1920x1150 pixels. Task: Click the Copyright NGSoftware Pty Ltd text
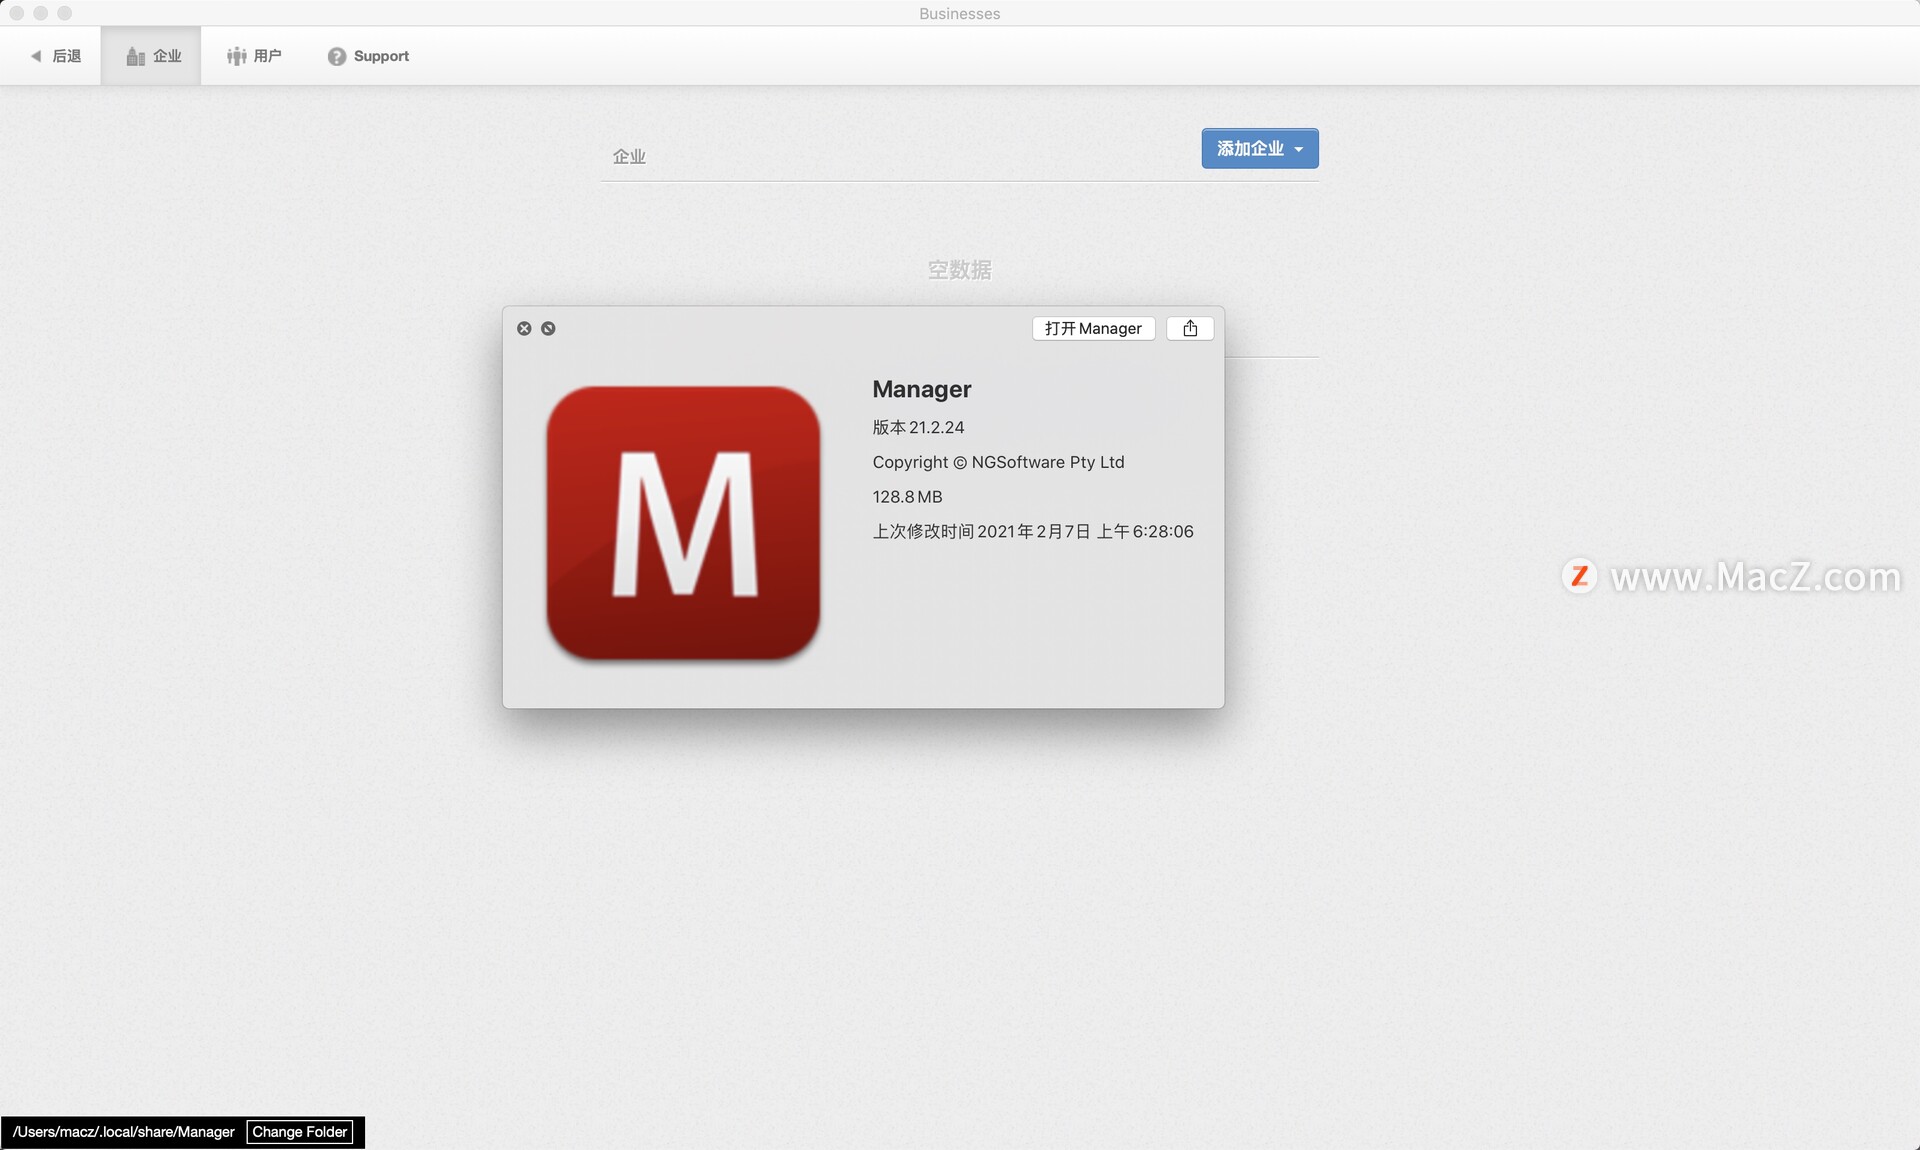point(998,462)
